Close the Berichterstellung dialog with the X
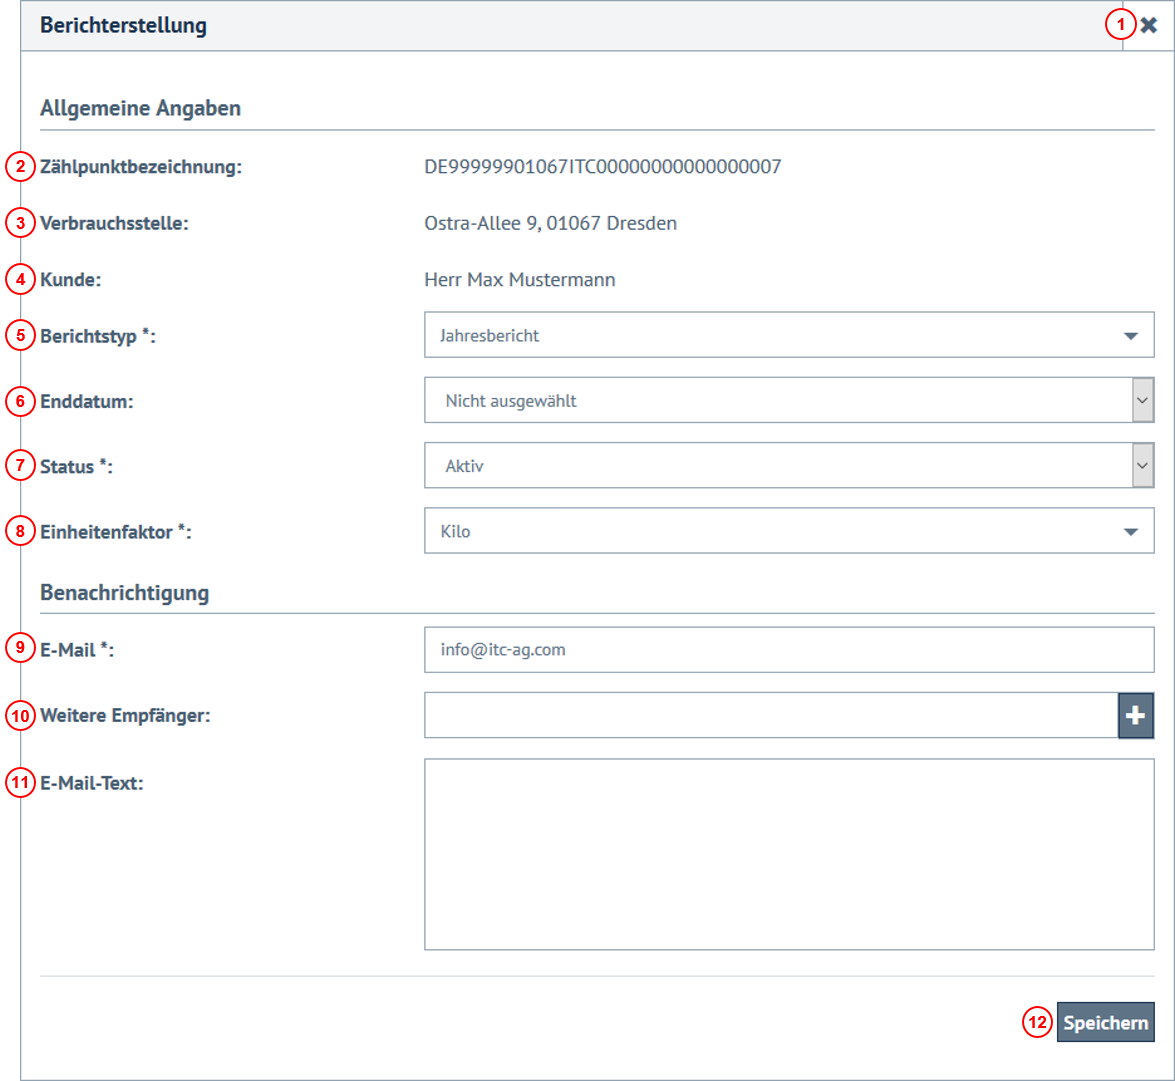Screen dimensions: 1175x1081 click(1148, 26)
